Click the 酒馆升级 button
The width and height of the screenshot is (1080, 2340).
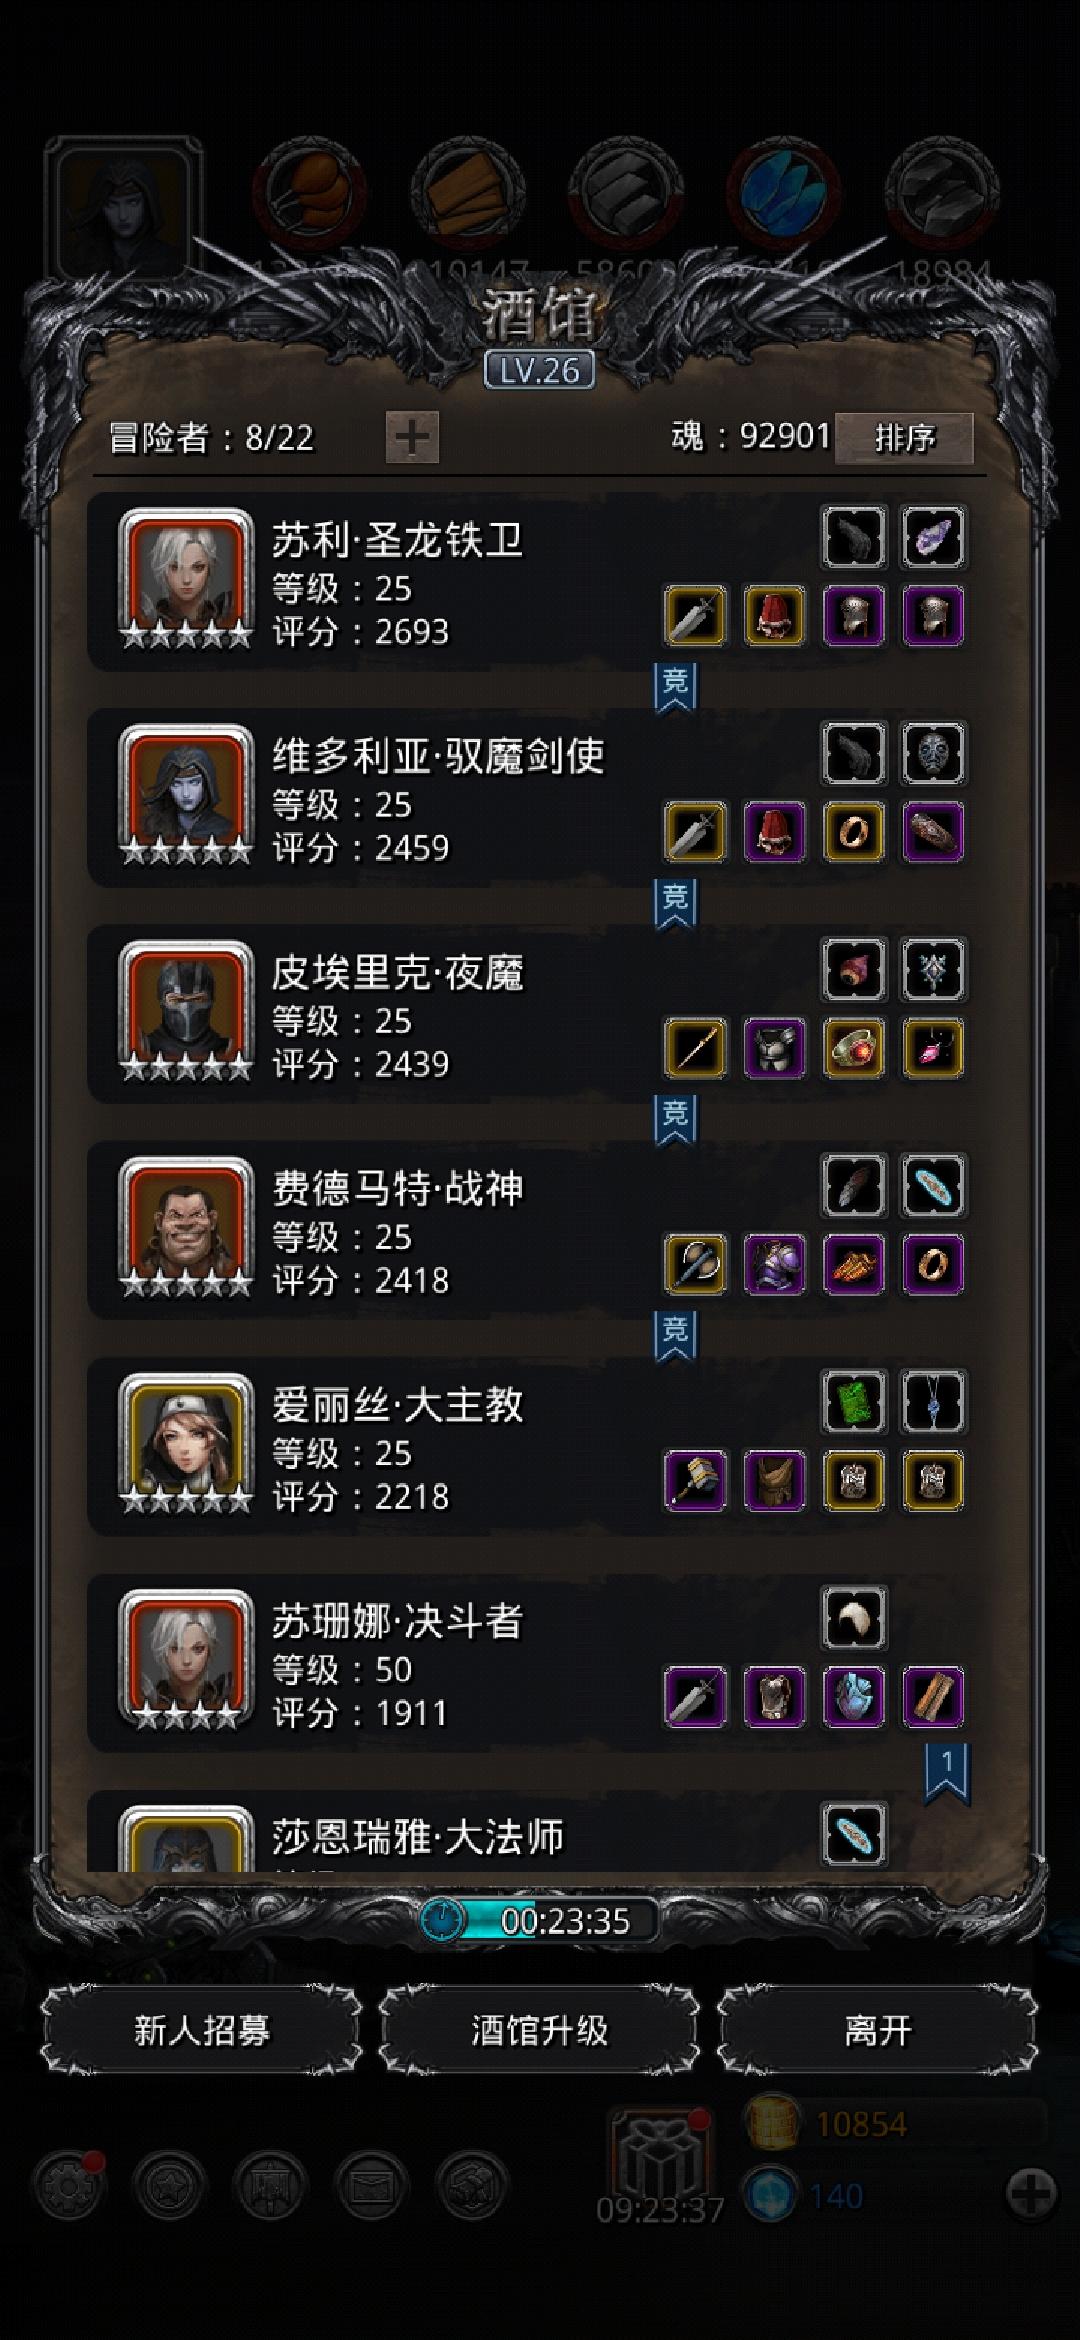[540, 2029]
